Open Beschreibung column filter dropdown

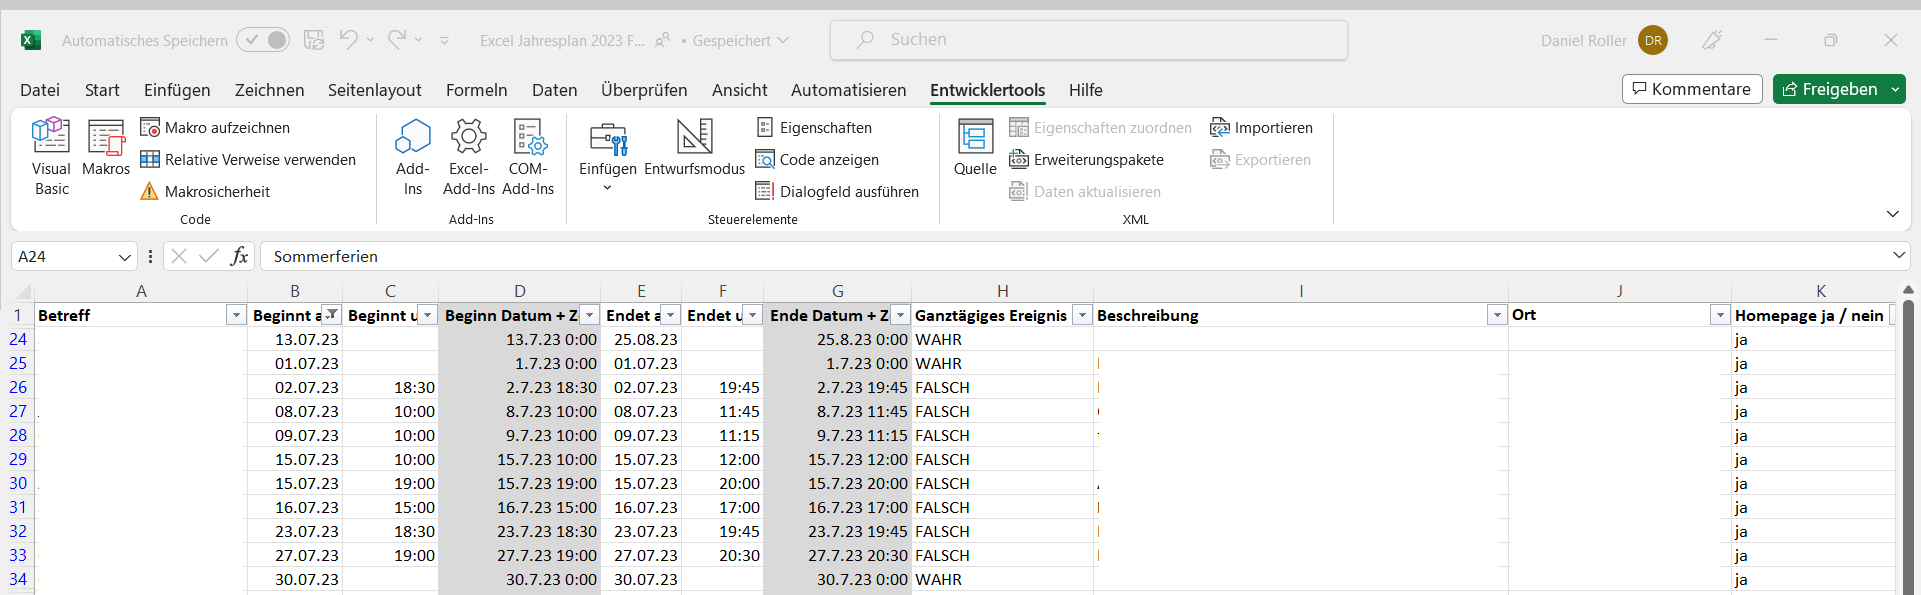tap(1497, 315)
